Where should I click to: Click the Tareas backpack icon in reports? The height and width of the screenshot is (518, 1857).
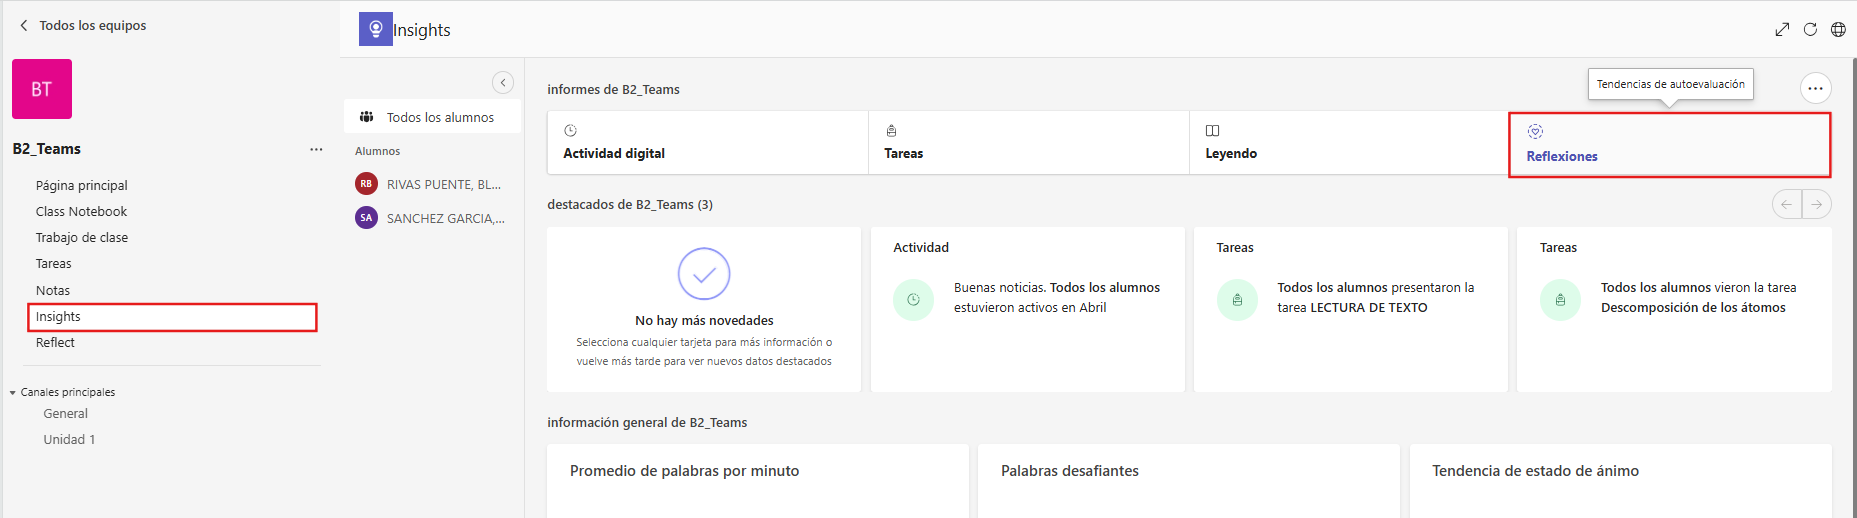coord(891,131)
